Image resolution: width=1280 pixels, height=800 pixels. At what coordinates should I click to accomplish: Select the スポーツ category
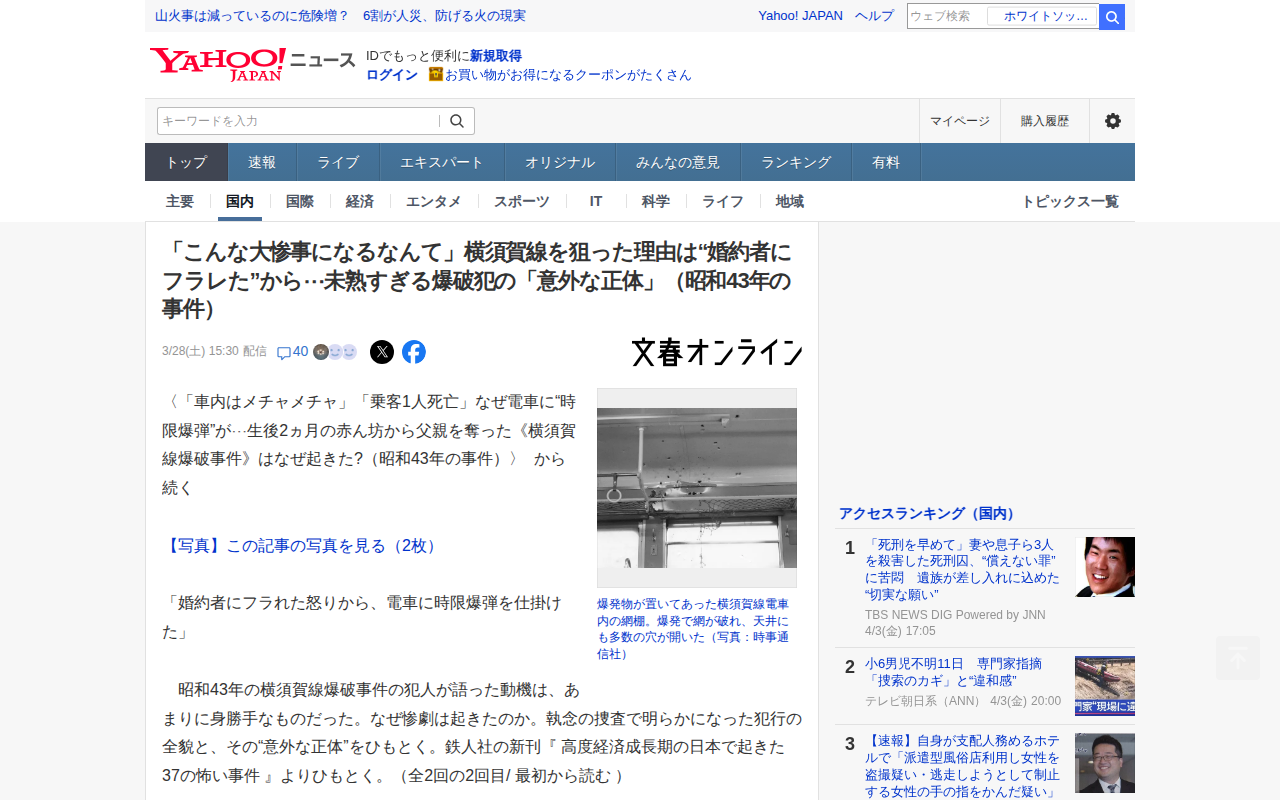(522, 201)
